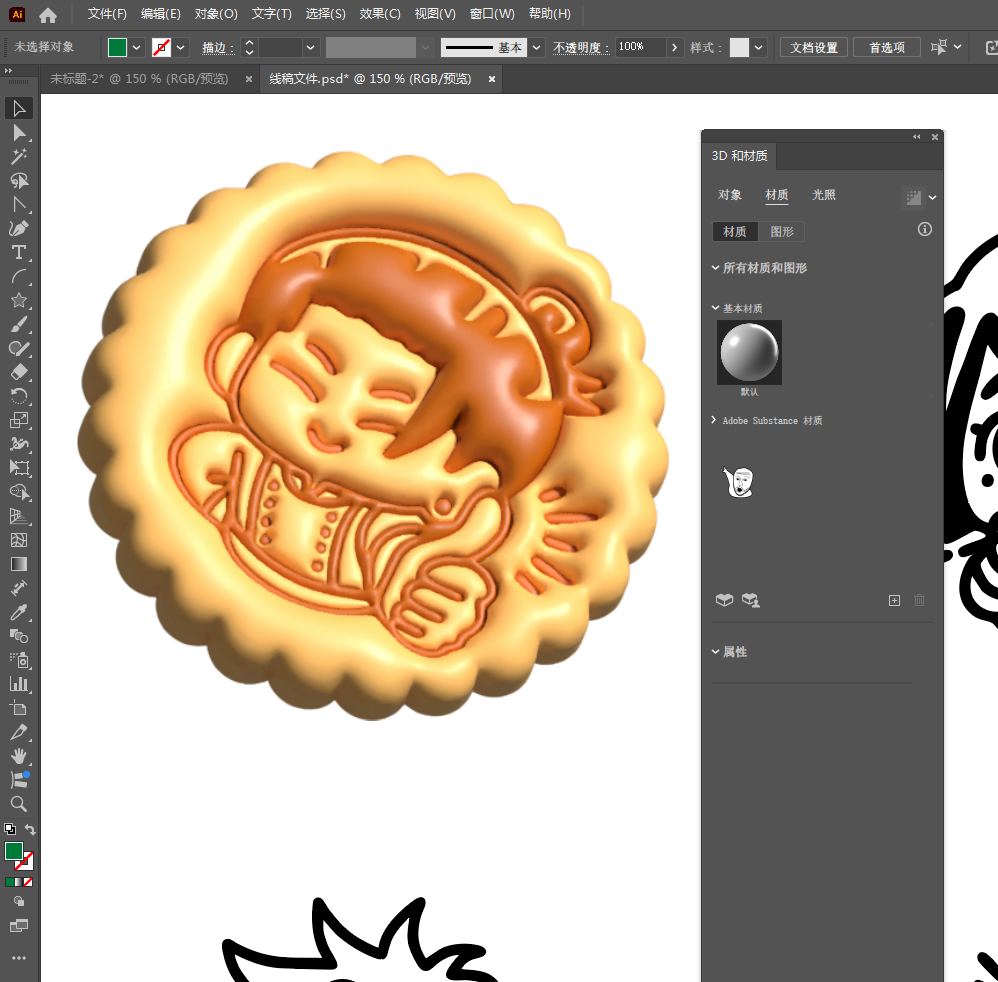Select the Eyedropper tool
This screenshot has height=982, width=998.
(19, 612)
